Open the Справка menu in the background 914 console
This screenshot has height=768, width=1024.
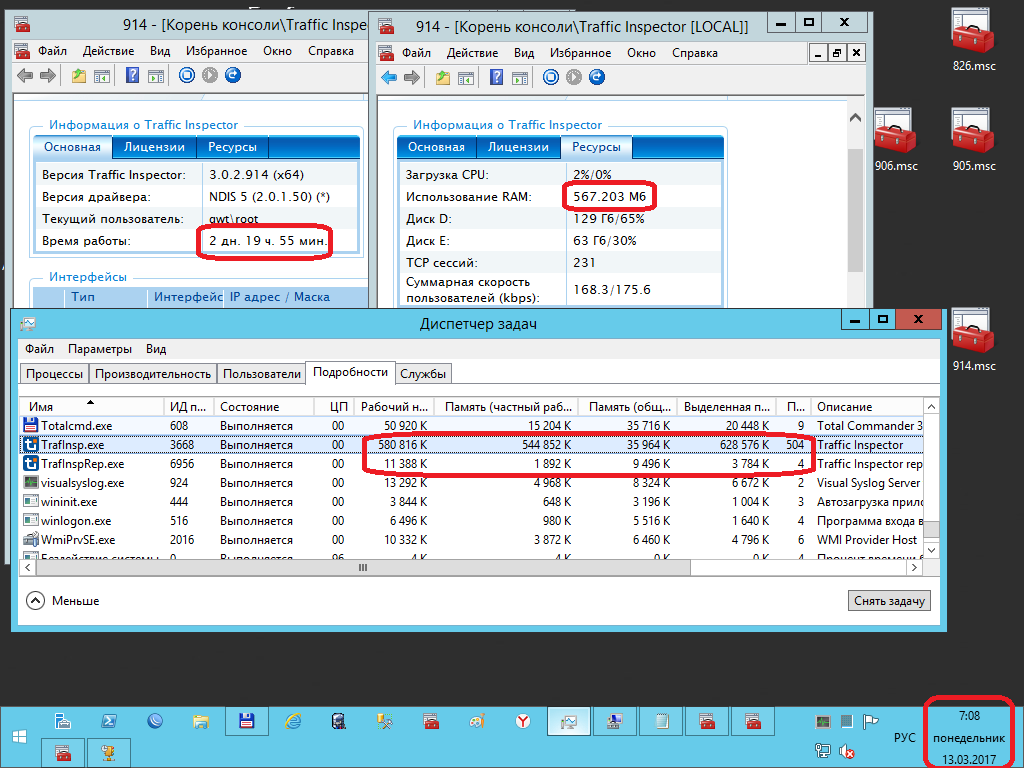[330, 51]
